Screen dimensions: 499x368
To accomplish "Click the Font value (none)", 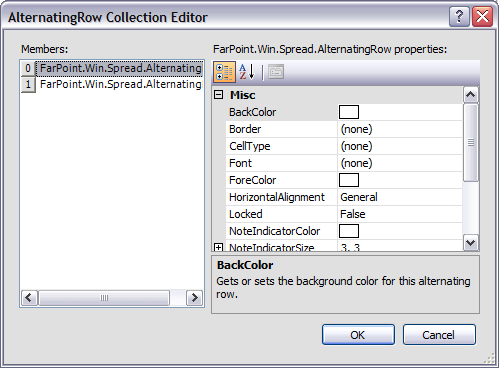I will click(356, 163).
